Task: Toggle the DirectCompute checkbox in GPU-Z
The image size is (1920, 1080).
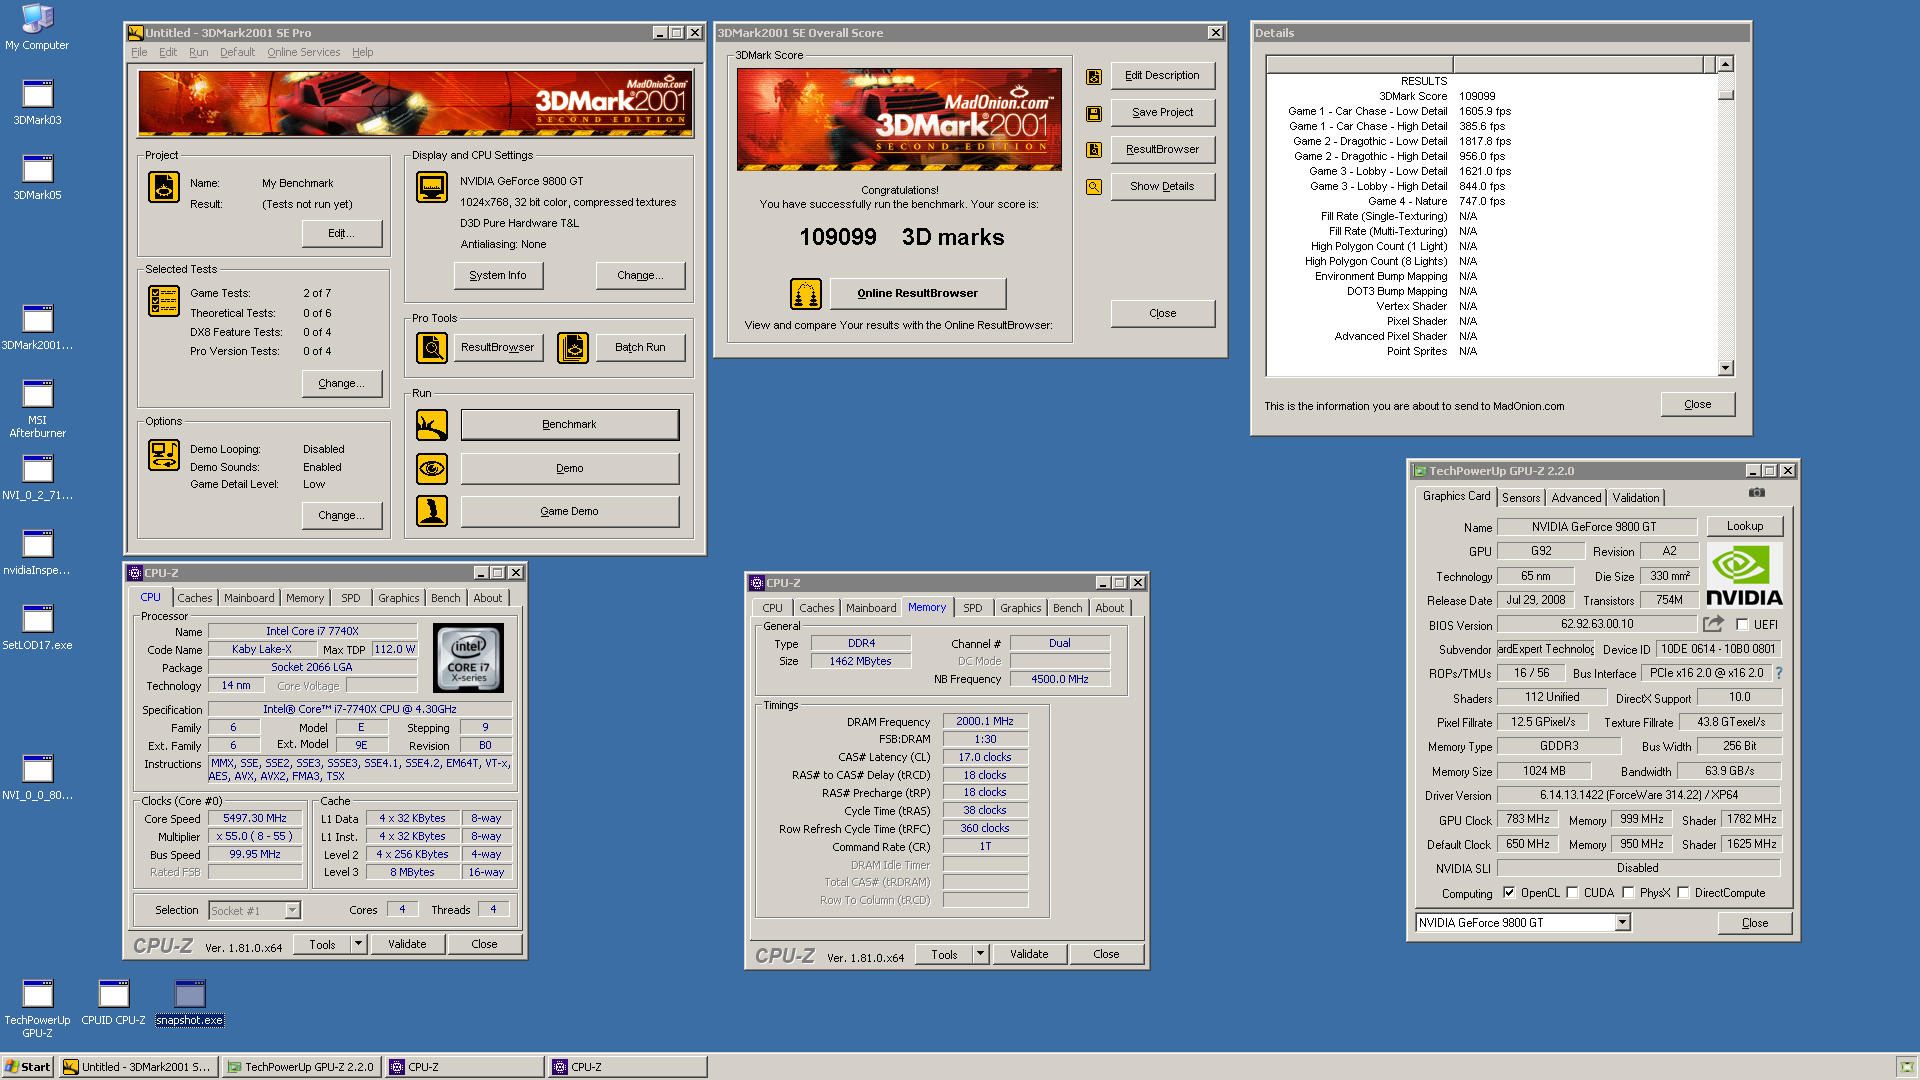Action: tap(1683, 893)
